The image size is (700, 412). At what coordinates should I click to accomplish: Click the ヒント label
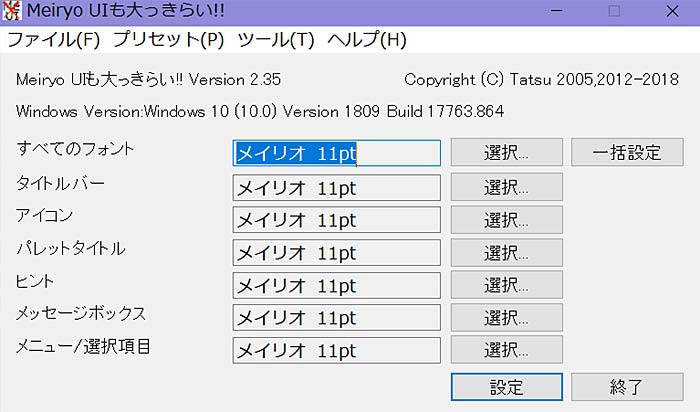35,281
